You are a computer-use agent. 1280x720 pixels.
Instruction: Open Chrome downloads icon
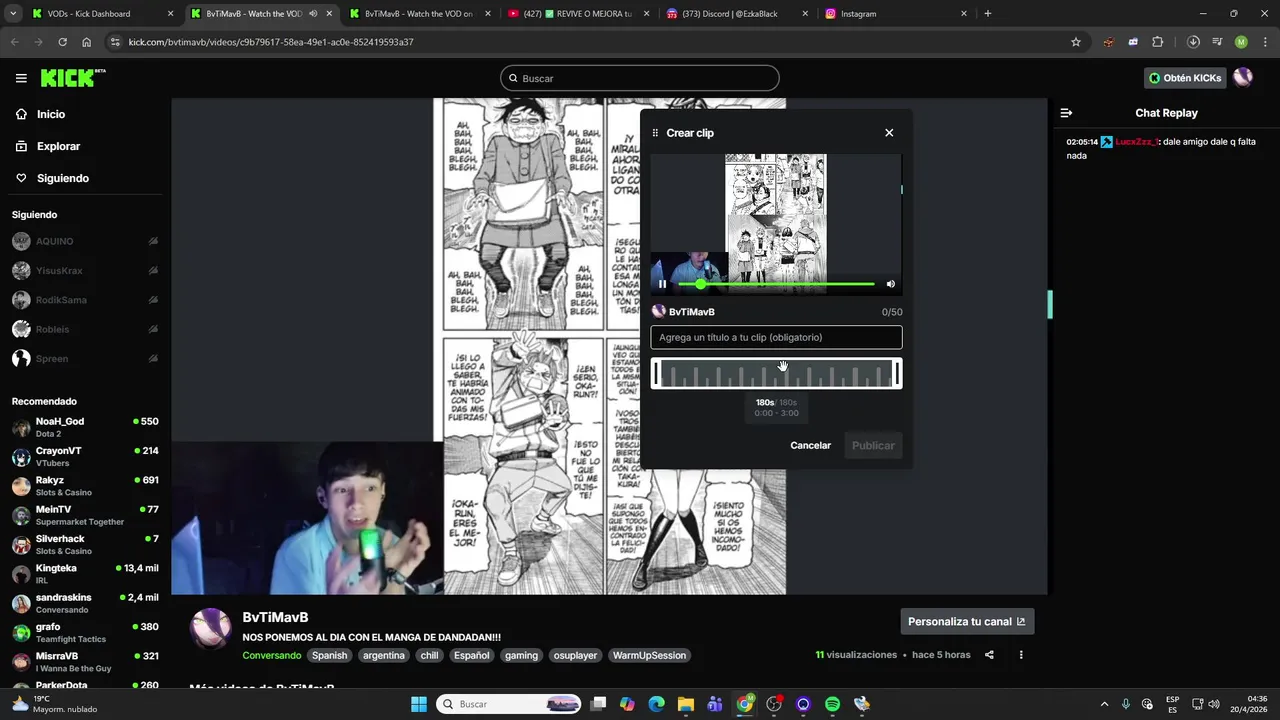[x=1193, y=42]
